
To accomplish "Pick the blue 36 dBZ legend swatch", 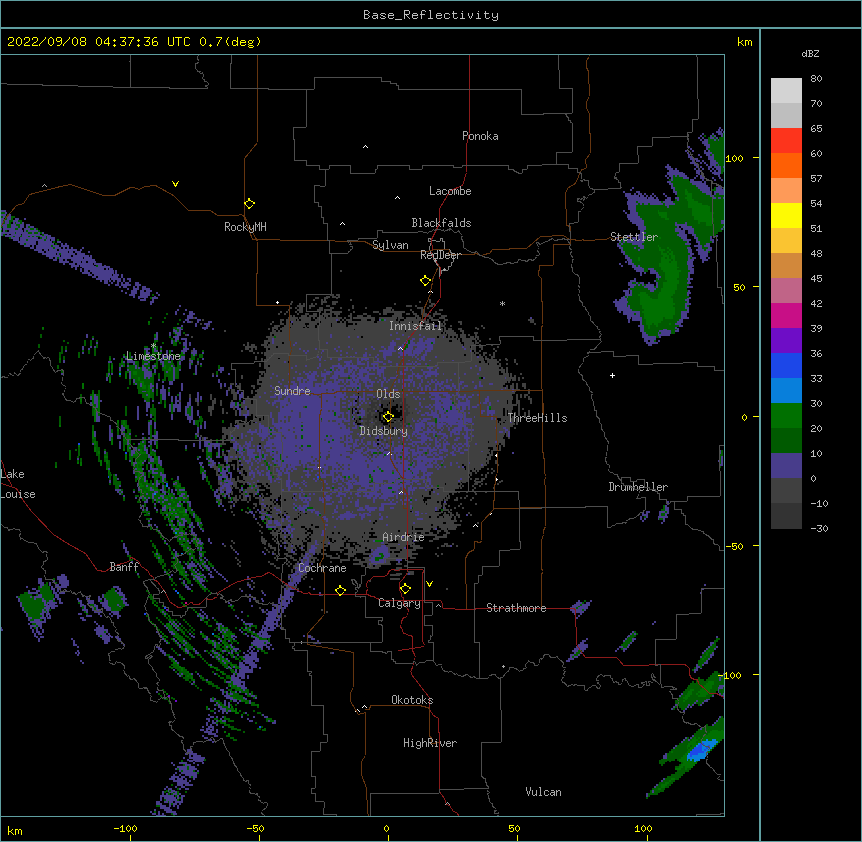I will (786, 365).
